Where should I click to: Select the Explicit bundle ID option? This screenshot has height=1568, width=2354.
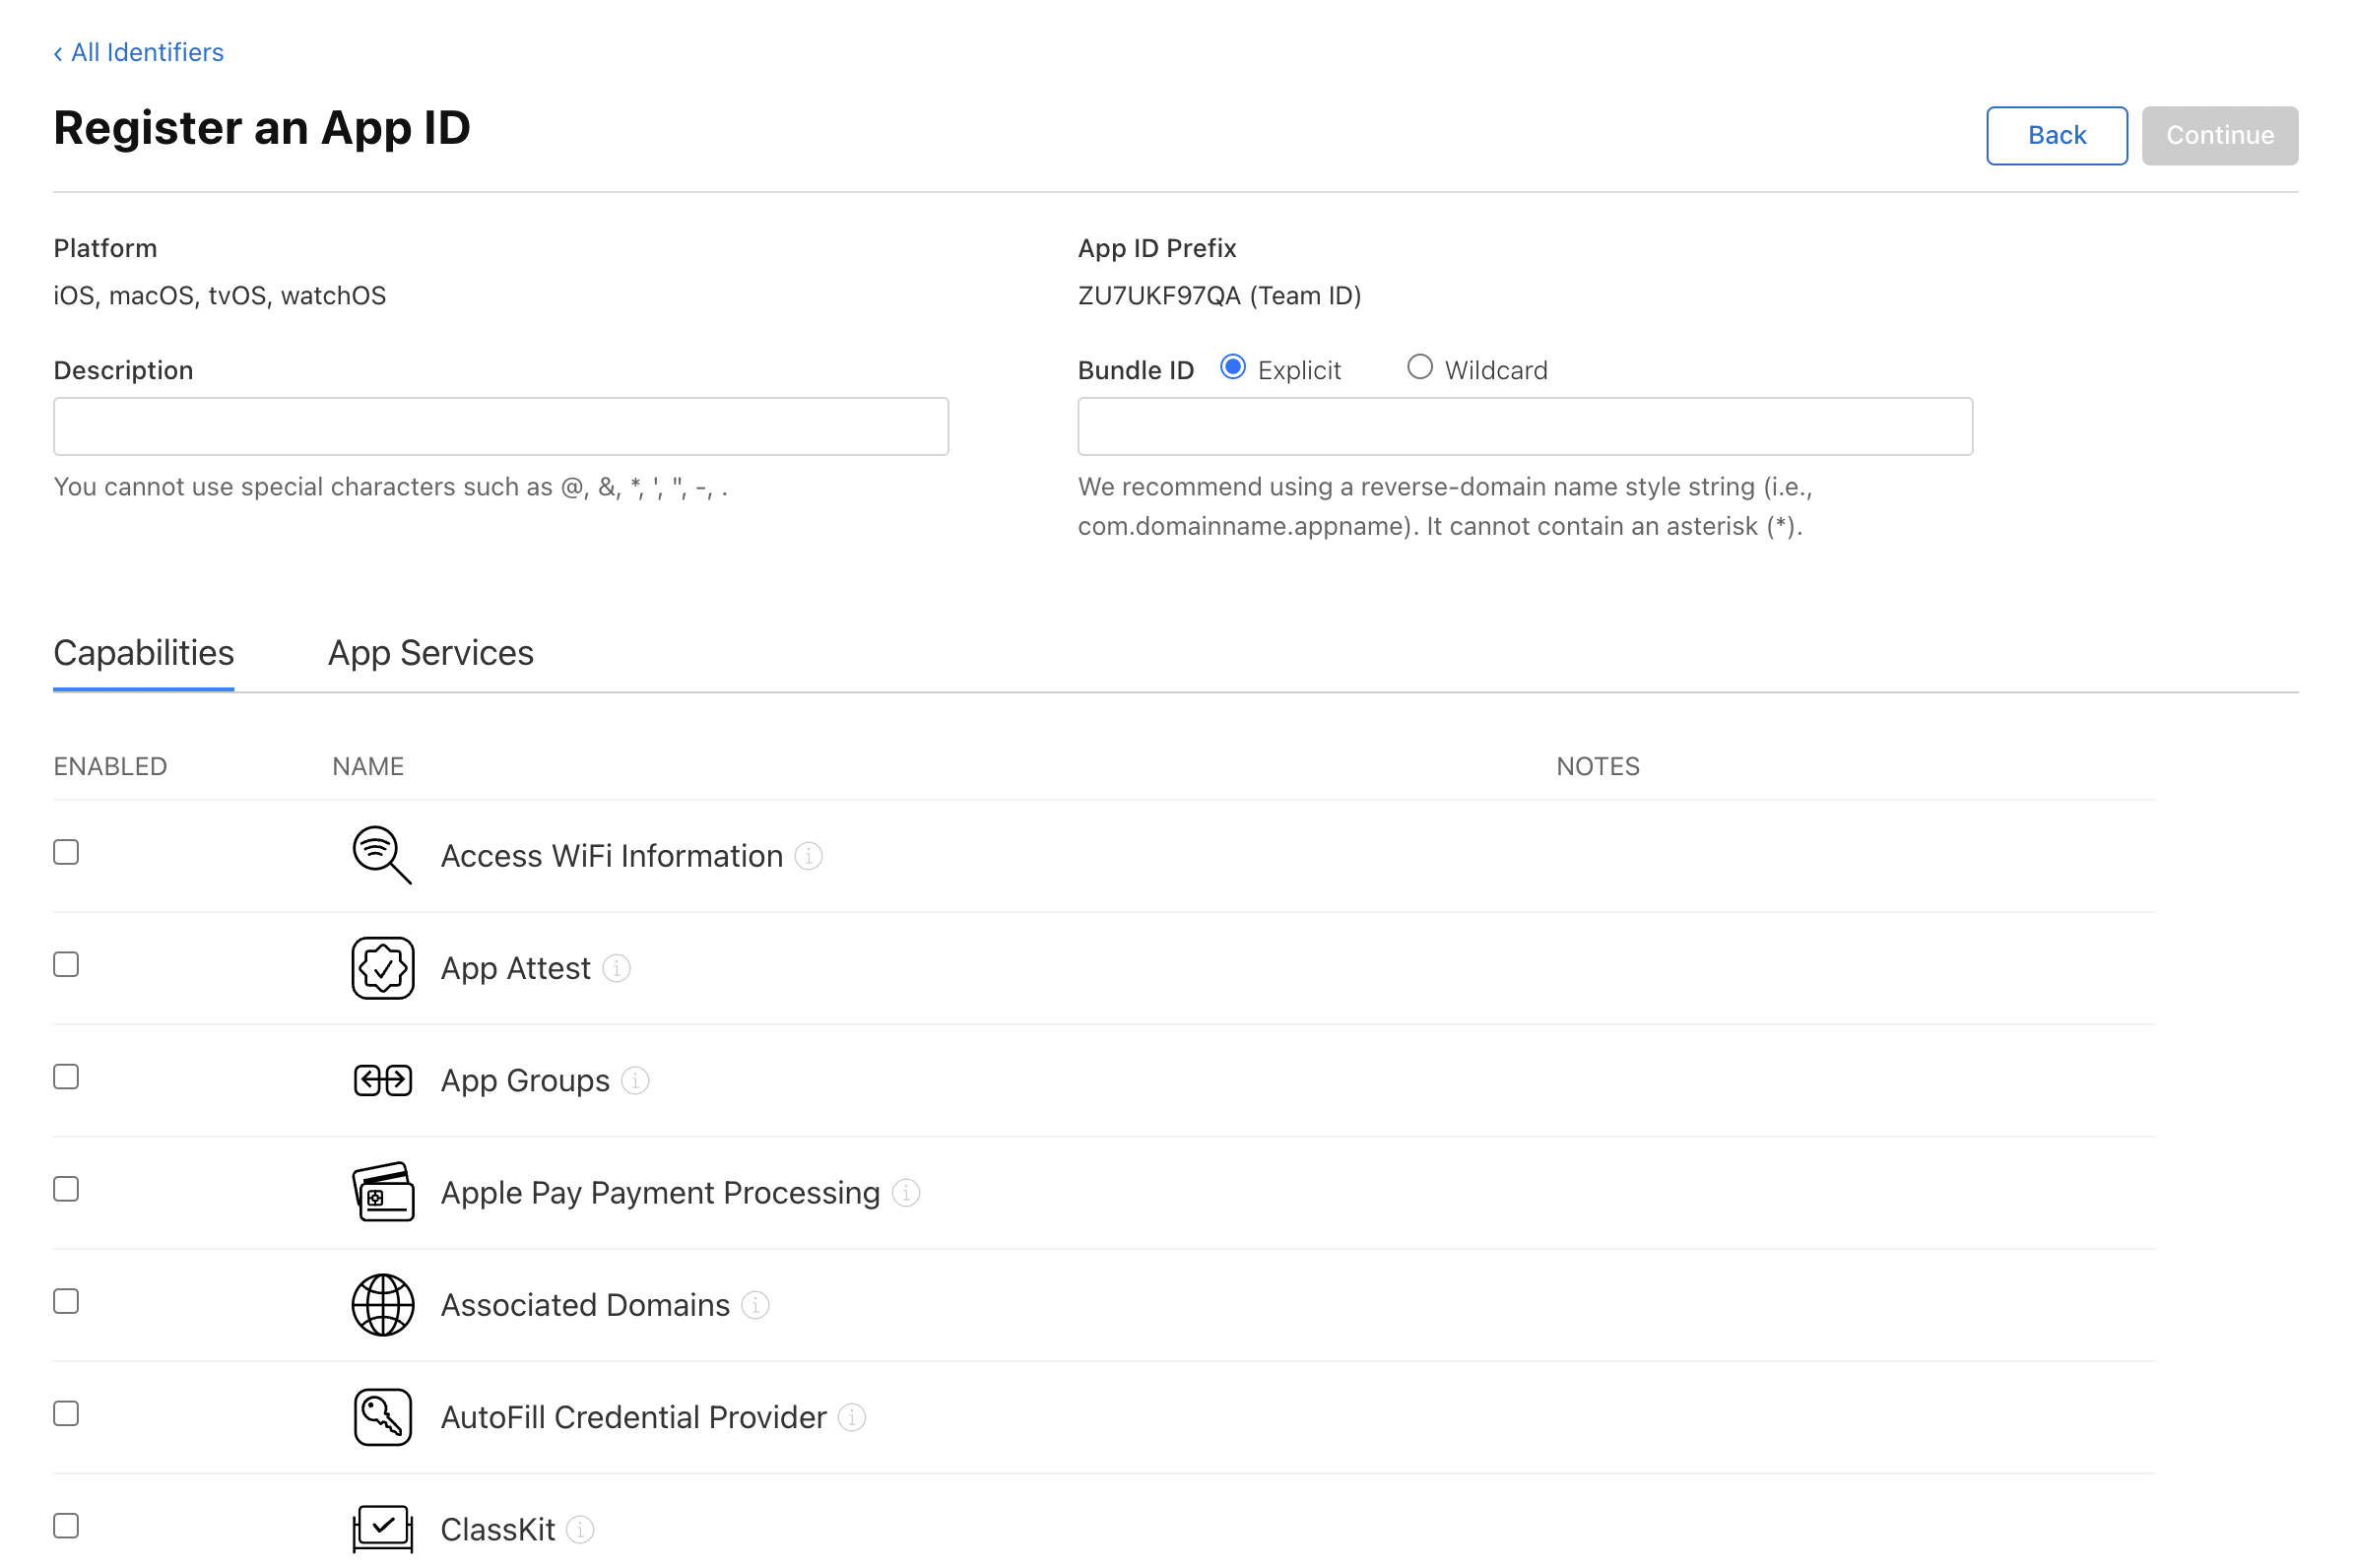1232,367
